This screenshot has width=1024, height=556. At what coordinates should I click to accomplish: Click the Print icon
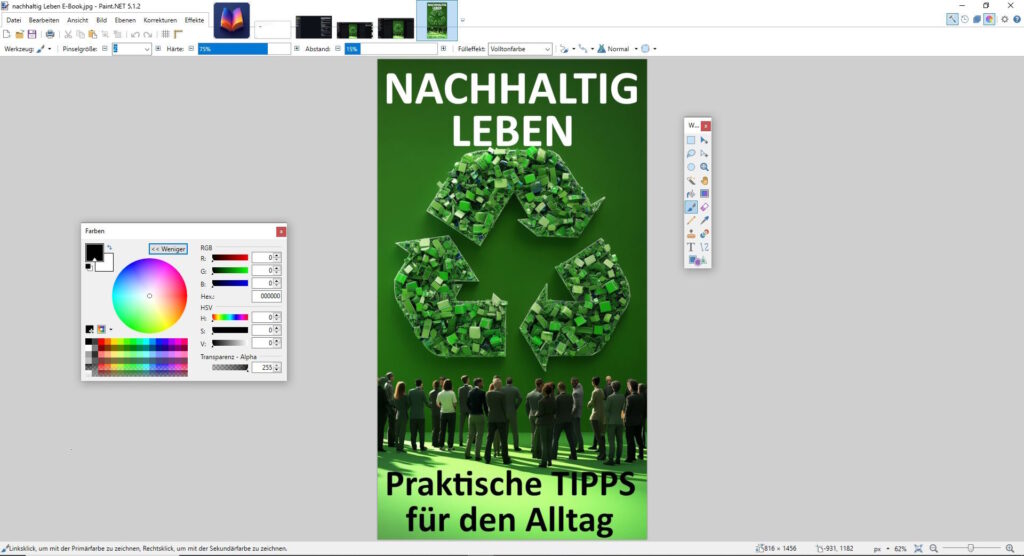pos(50,34)
